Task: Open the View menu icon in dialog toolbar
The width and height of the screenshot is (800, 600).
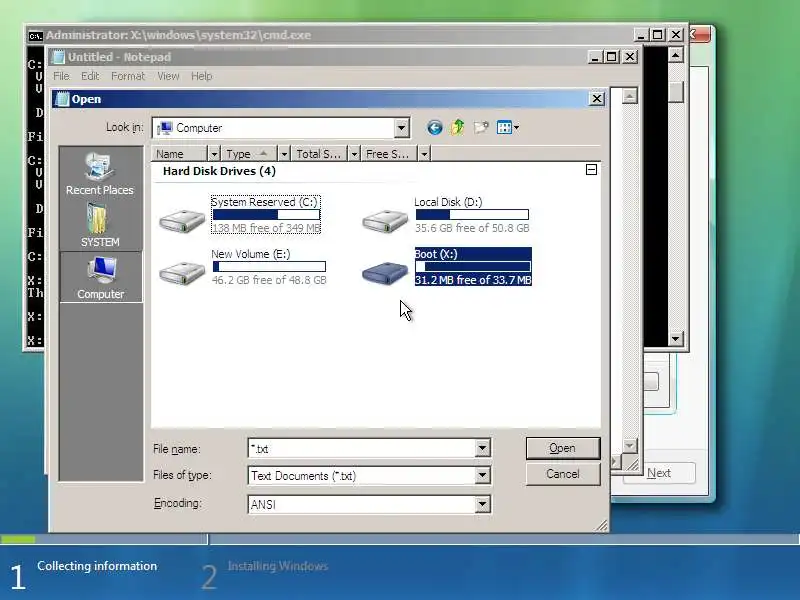Action: coord(508,127)
